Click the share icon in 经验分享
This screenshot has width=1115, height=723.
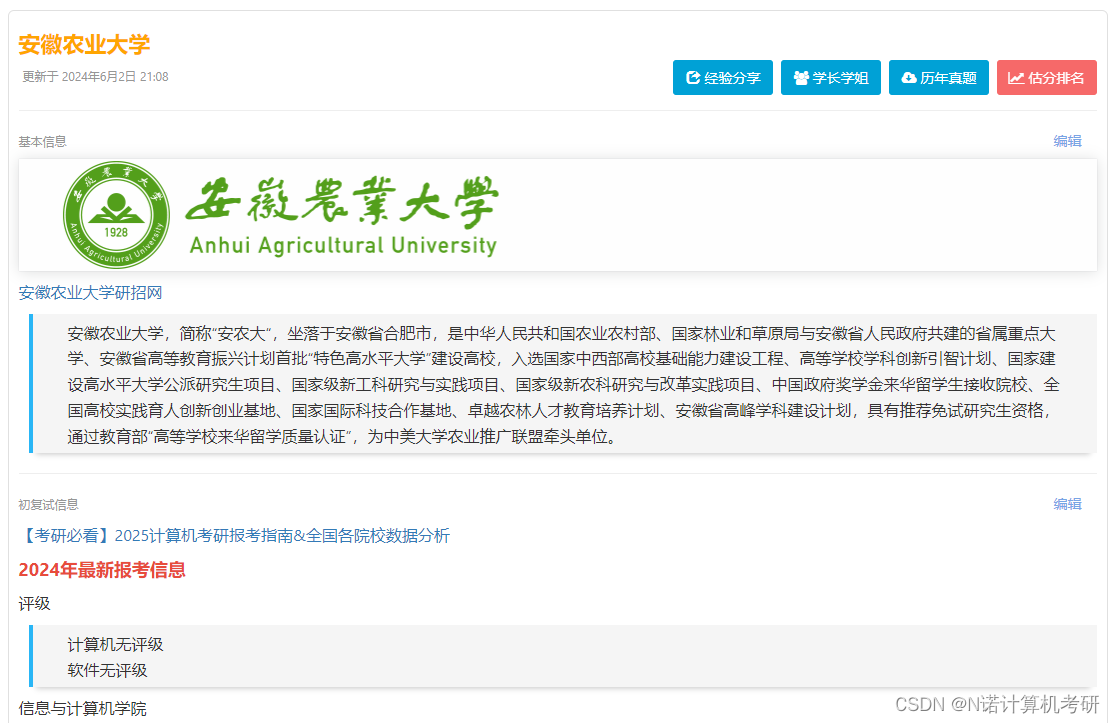point(693,77)
